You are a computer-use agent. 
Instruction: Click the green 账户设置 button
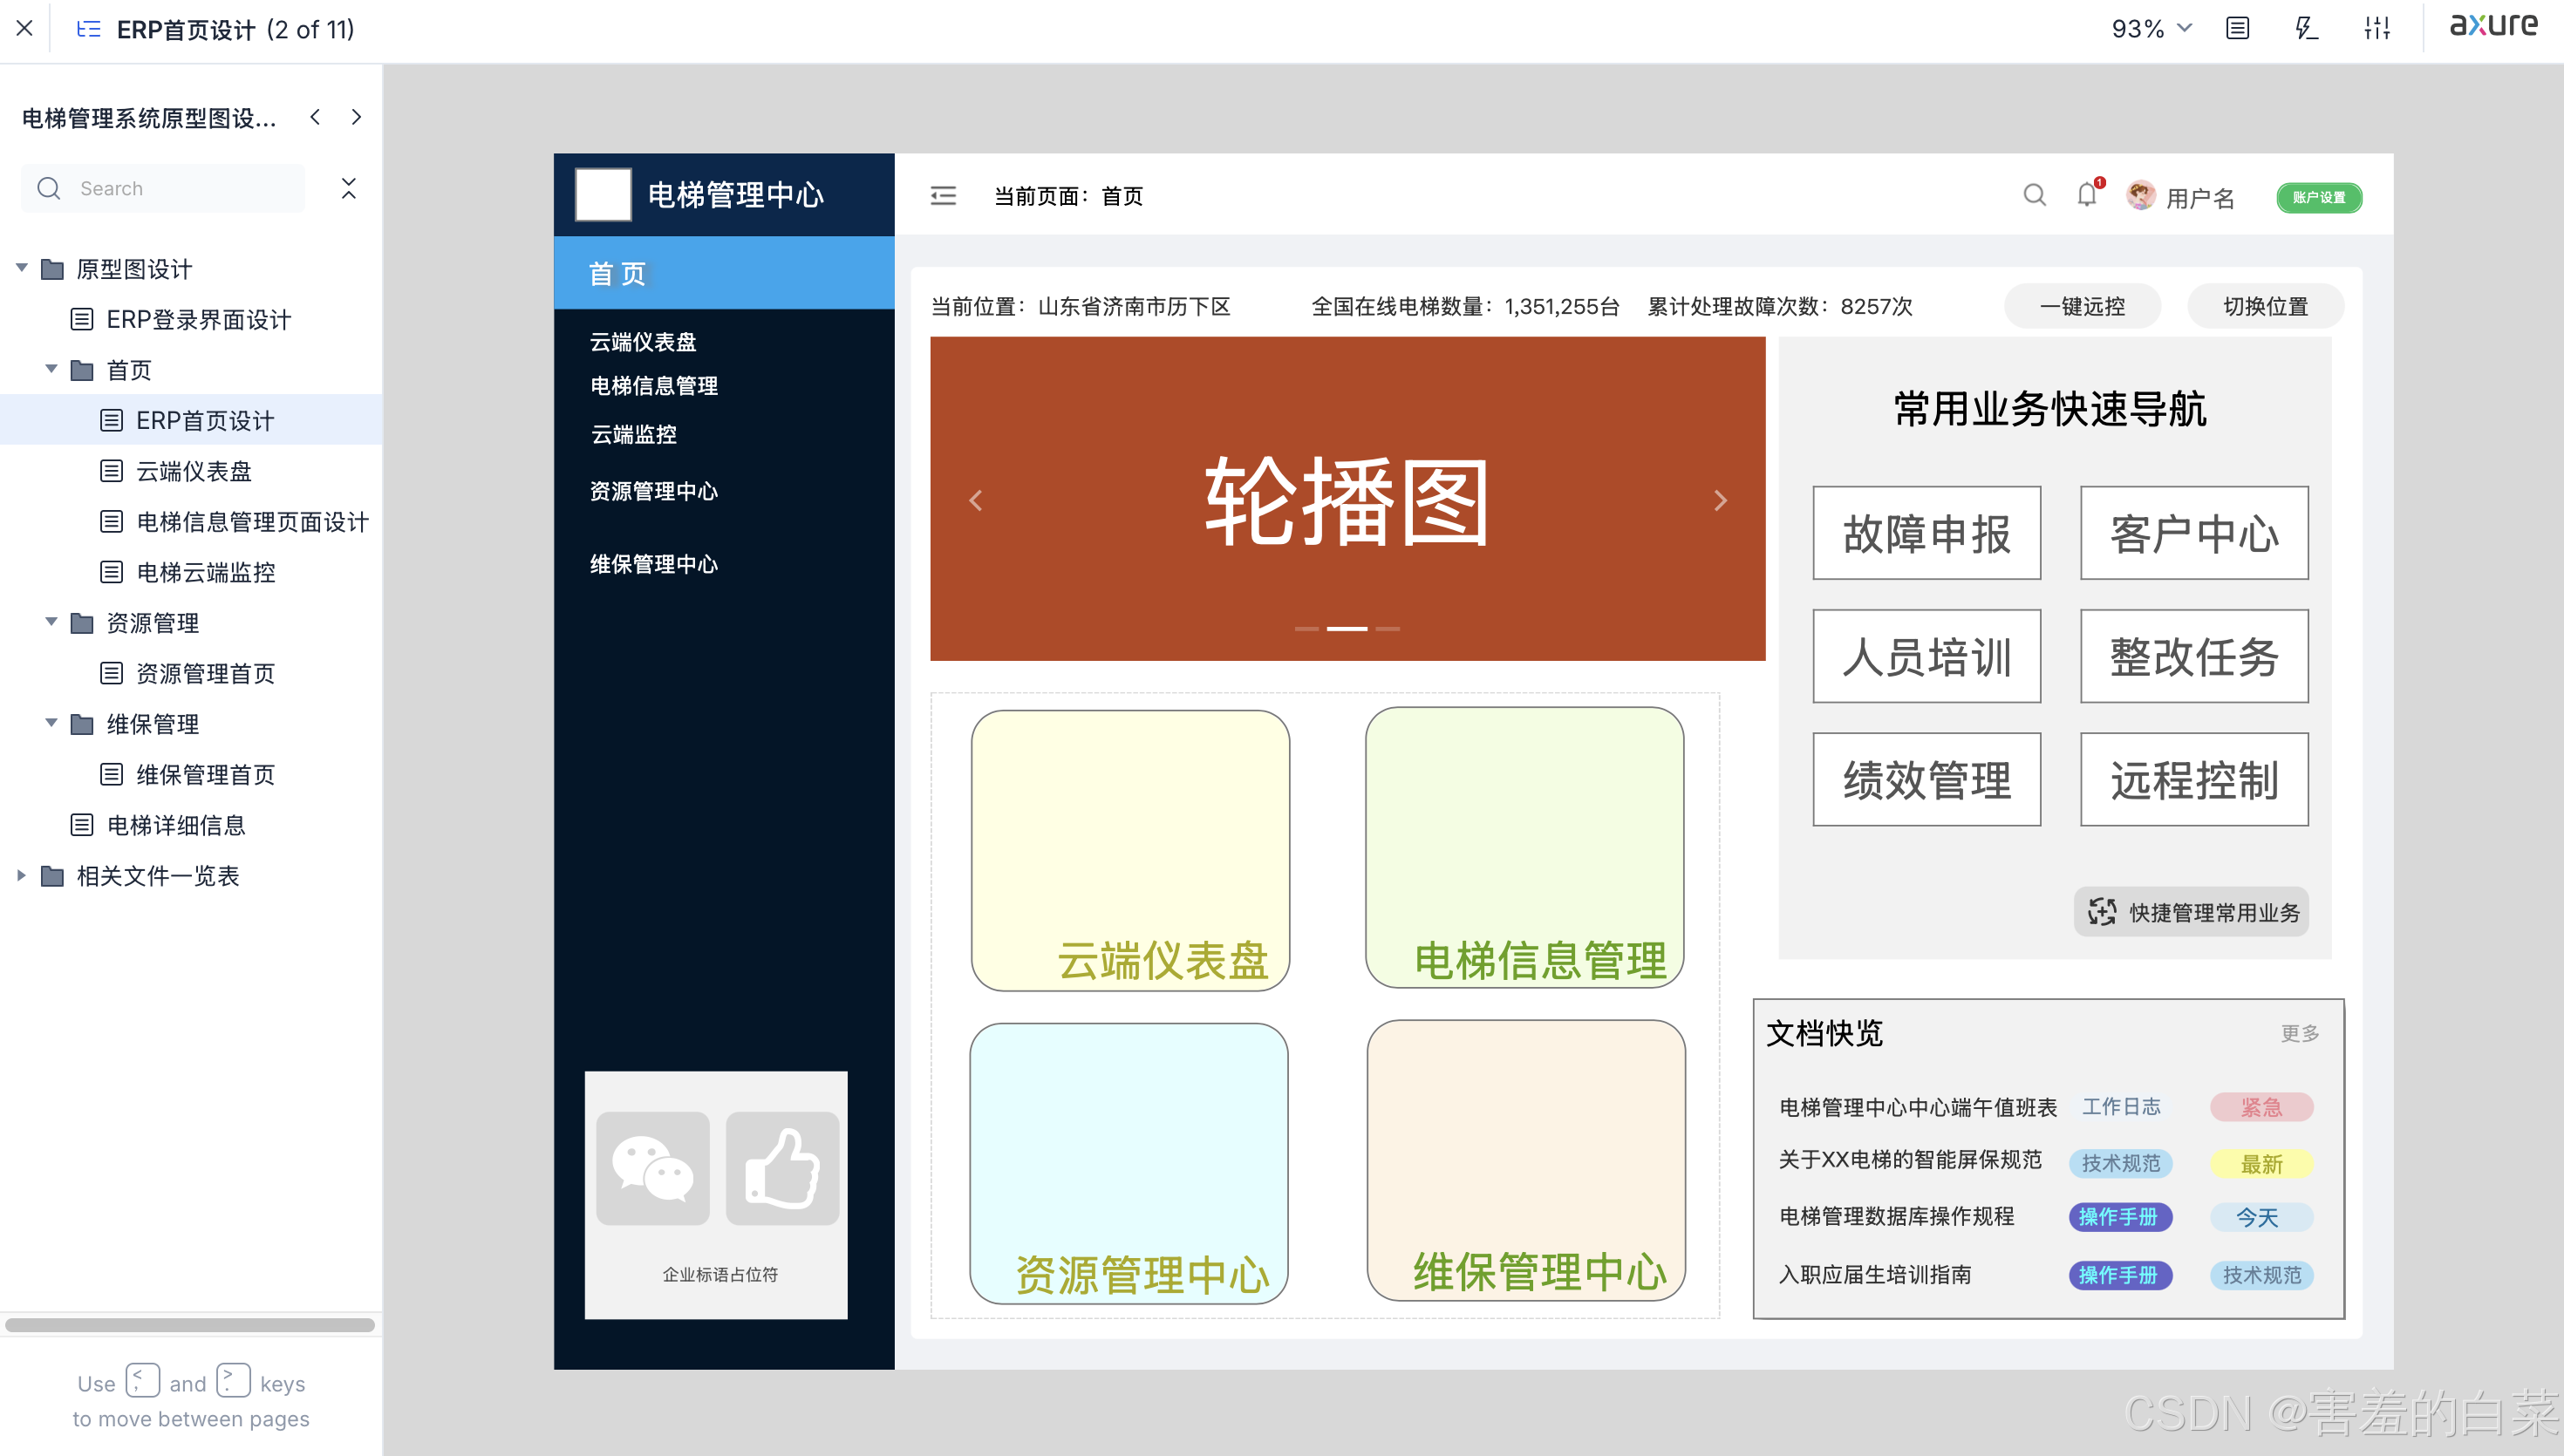[2319, 197]
